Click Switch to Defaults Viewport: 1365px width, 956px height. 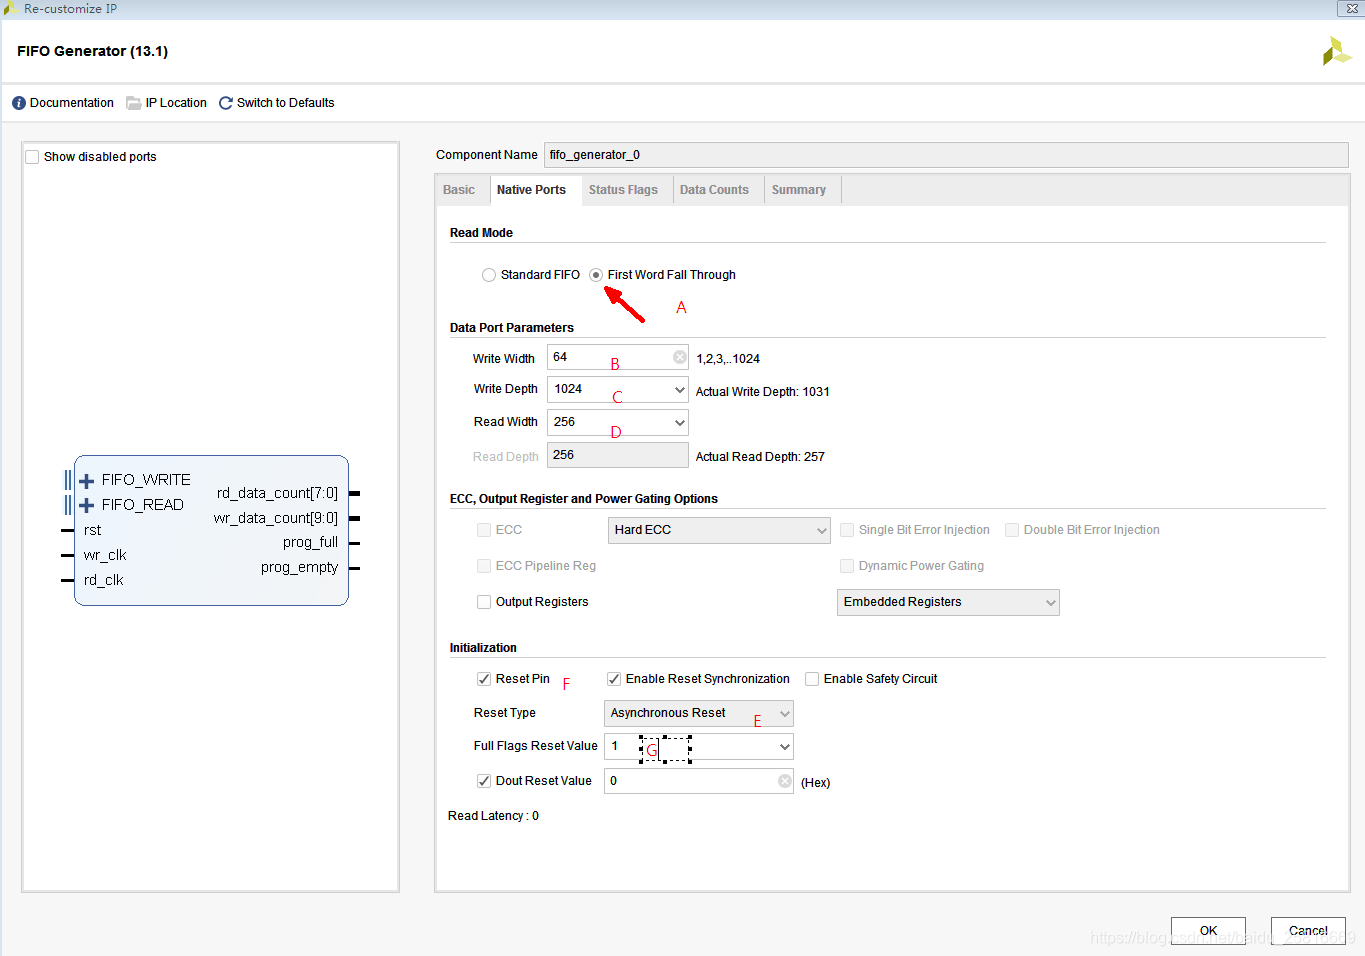[x=286, y=103]
